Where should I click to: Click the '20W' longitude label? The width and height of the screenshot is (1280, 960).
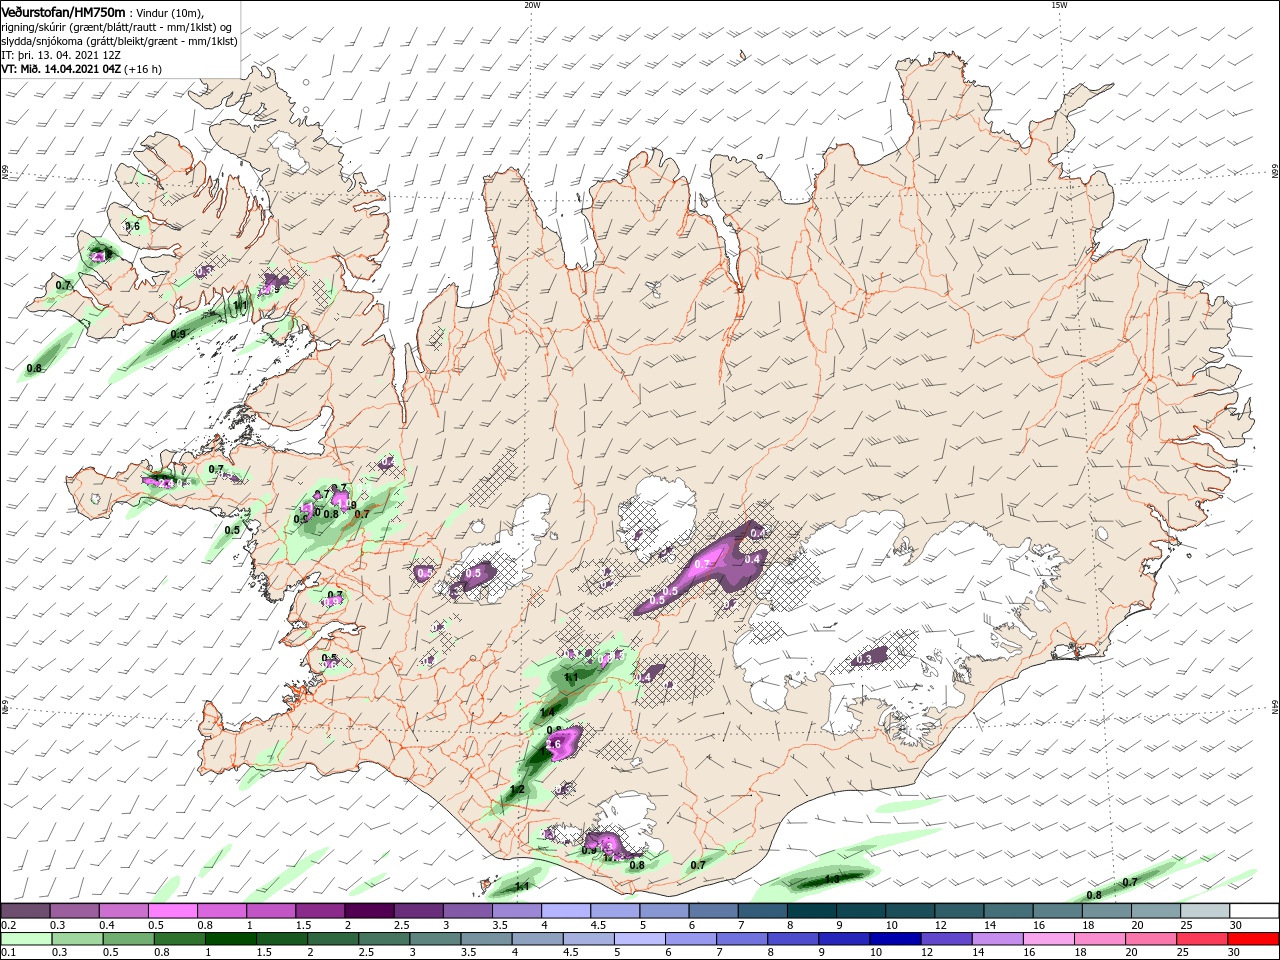532,5
